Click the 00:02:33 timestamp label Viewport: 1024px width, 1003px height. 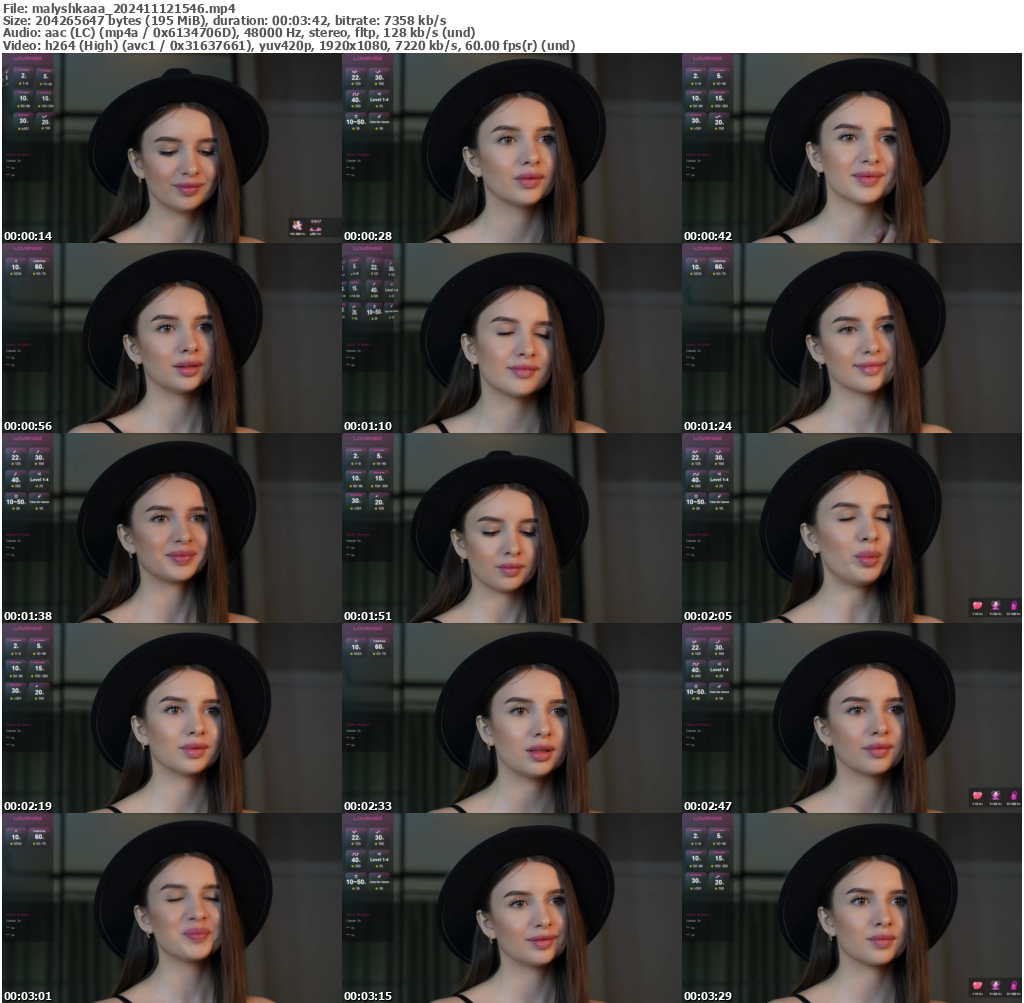point(364,806)
